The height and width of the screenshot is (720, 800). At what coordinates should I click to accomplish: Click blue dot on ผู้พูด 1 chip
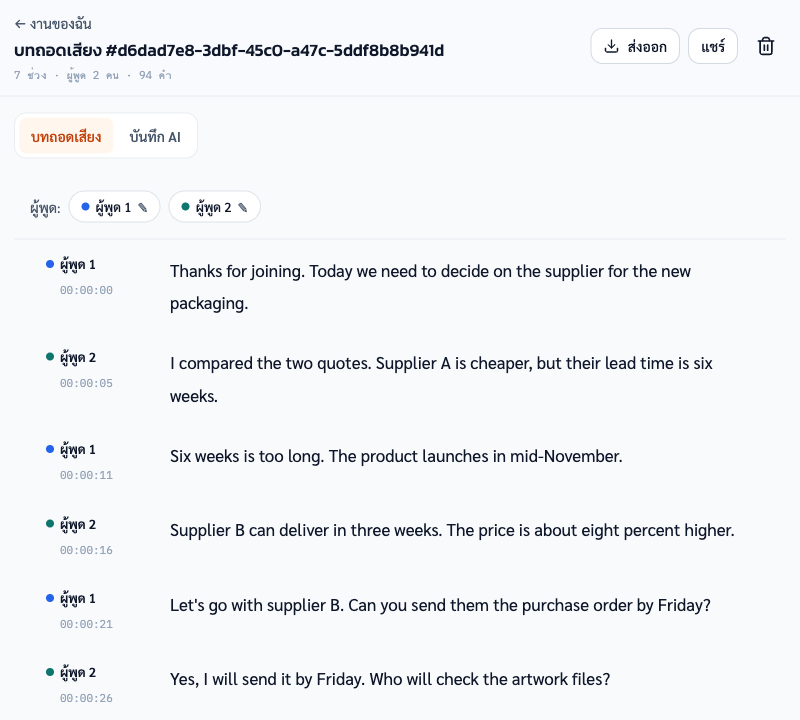point(86,207)
